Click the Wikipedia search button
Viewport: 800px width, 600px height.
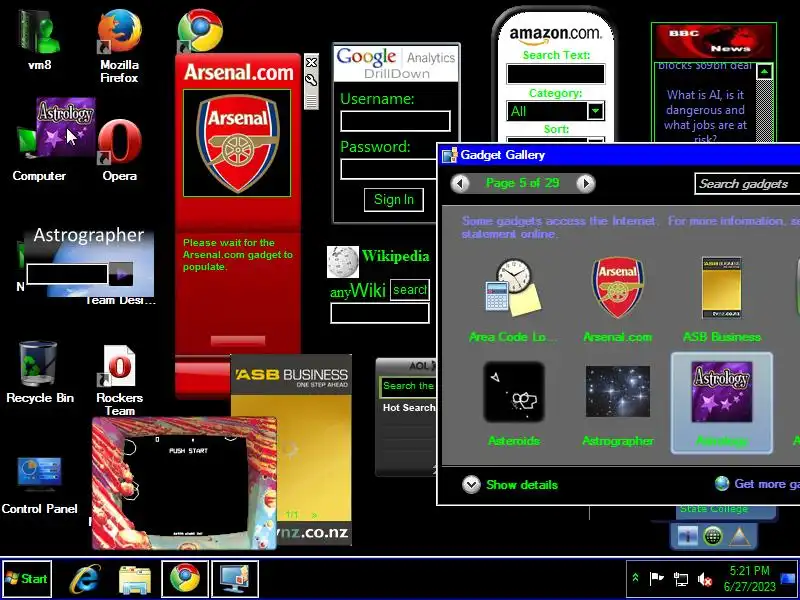point(410,290)
